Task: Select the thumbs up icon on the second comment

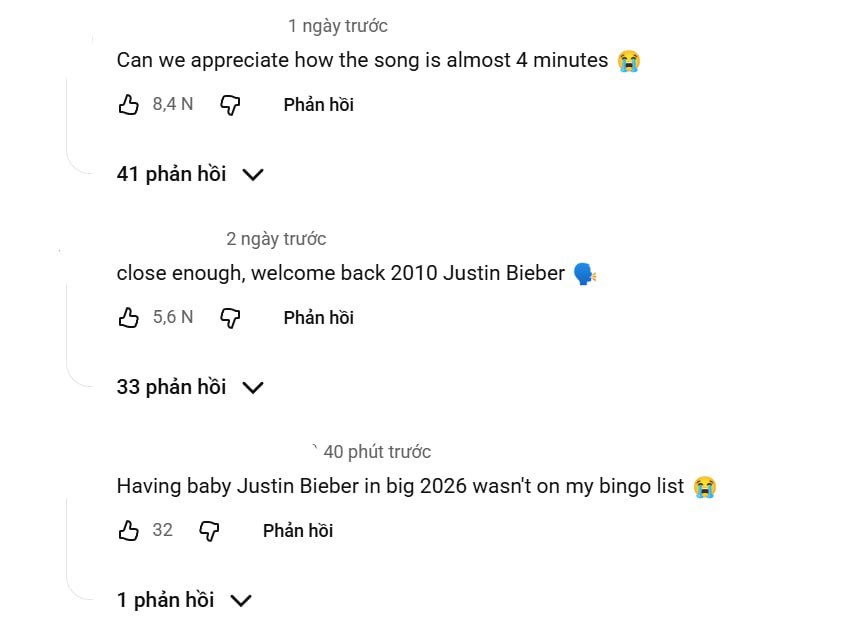Action: pos(129,317)
